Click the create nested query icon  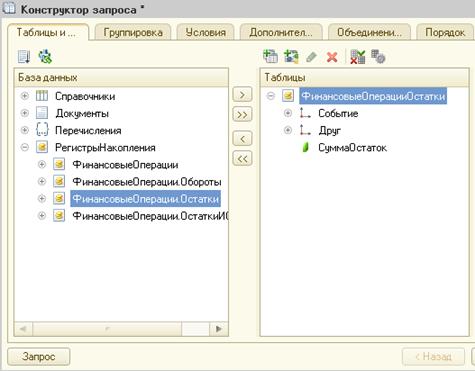[x=291, y=56]
